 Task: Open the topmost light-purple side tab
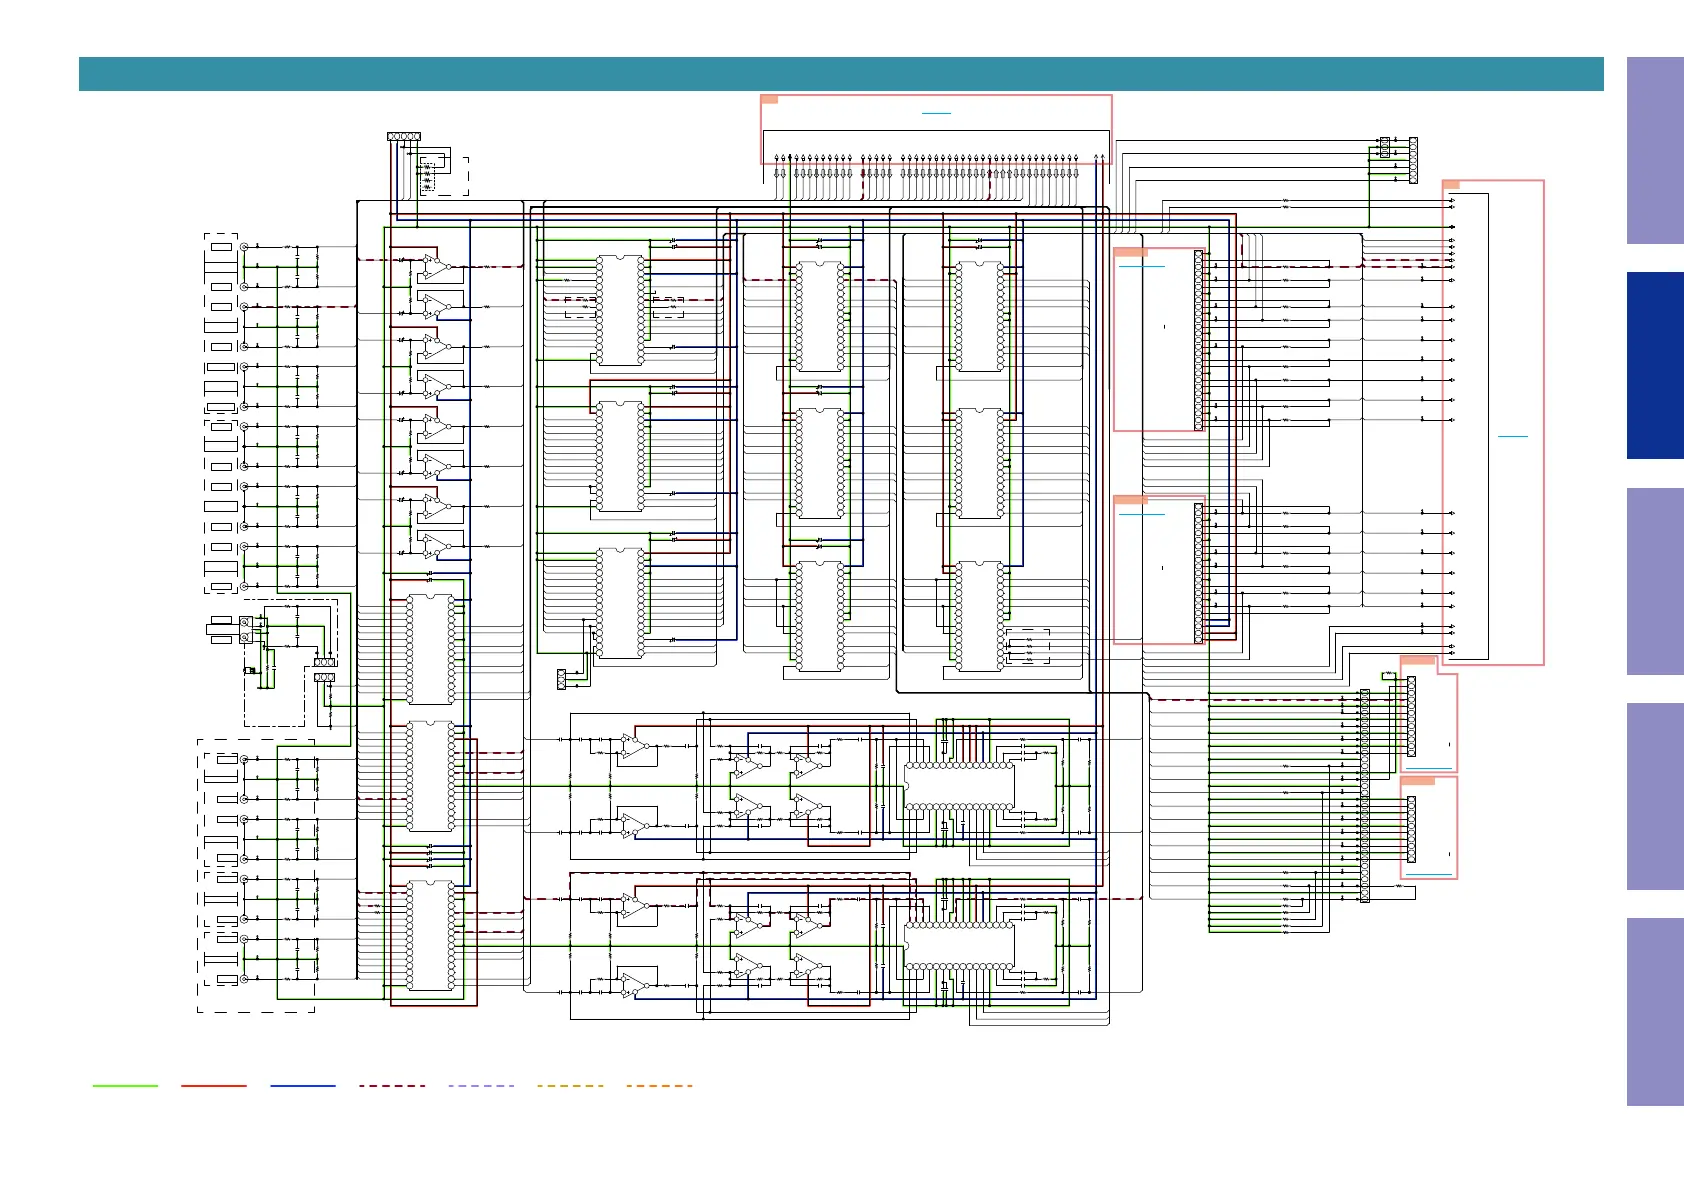click(1655, 150)
